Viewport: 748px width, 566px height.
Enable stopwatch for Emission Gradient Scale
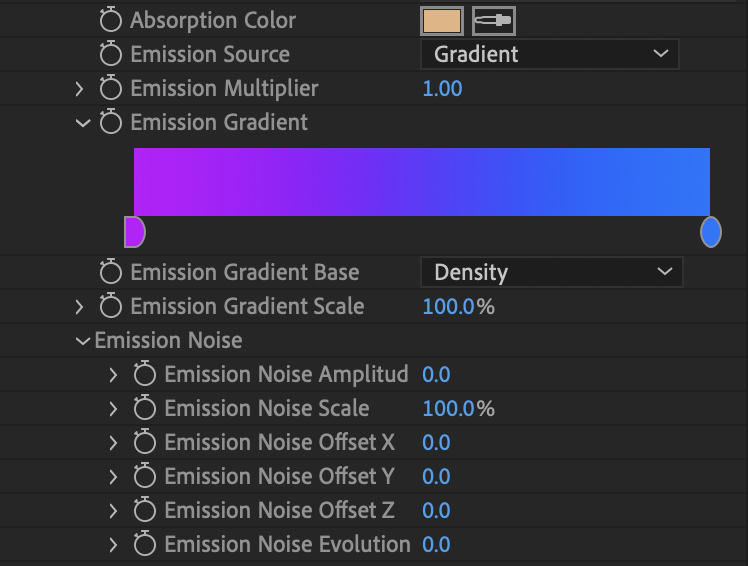pos(111,306)
